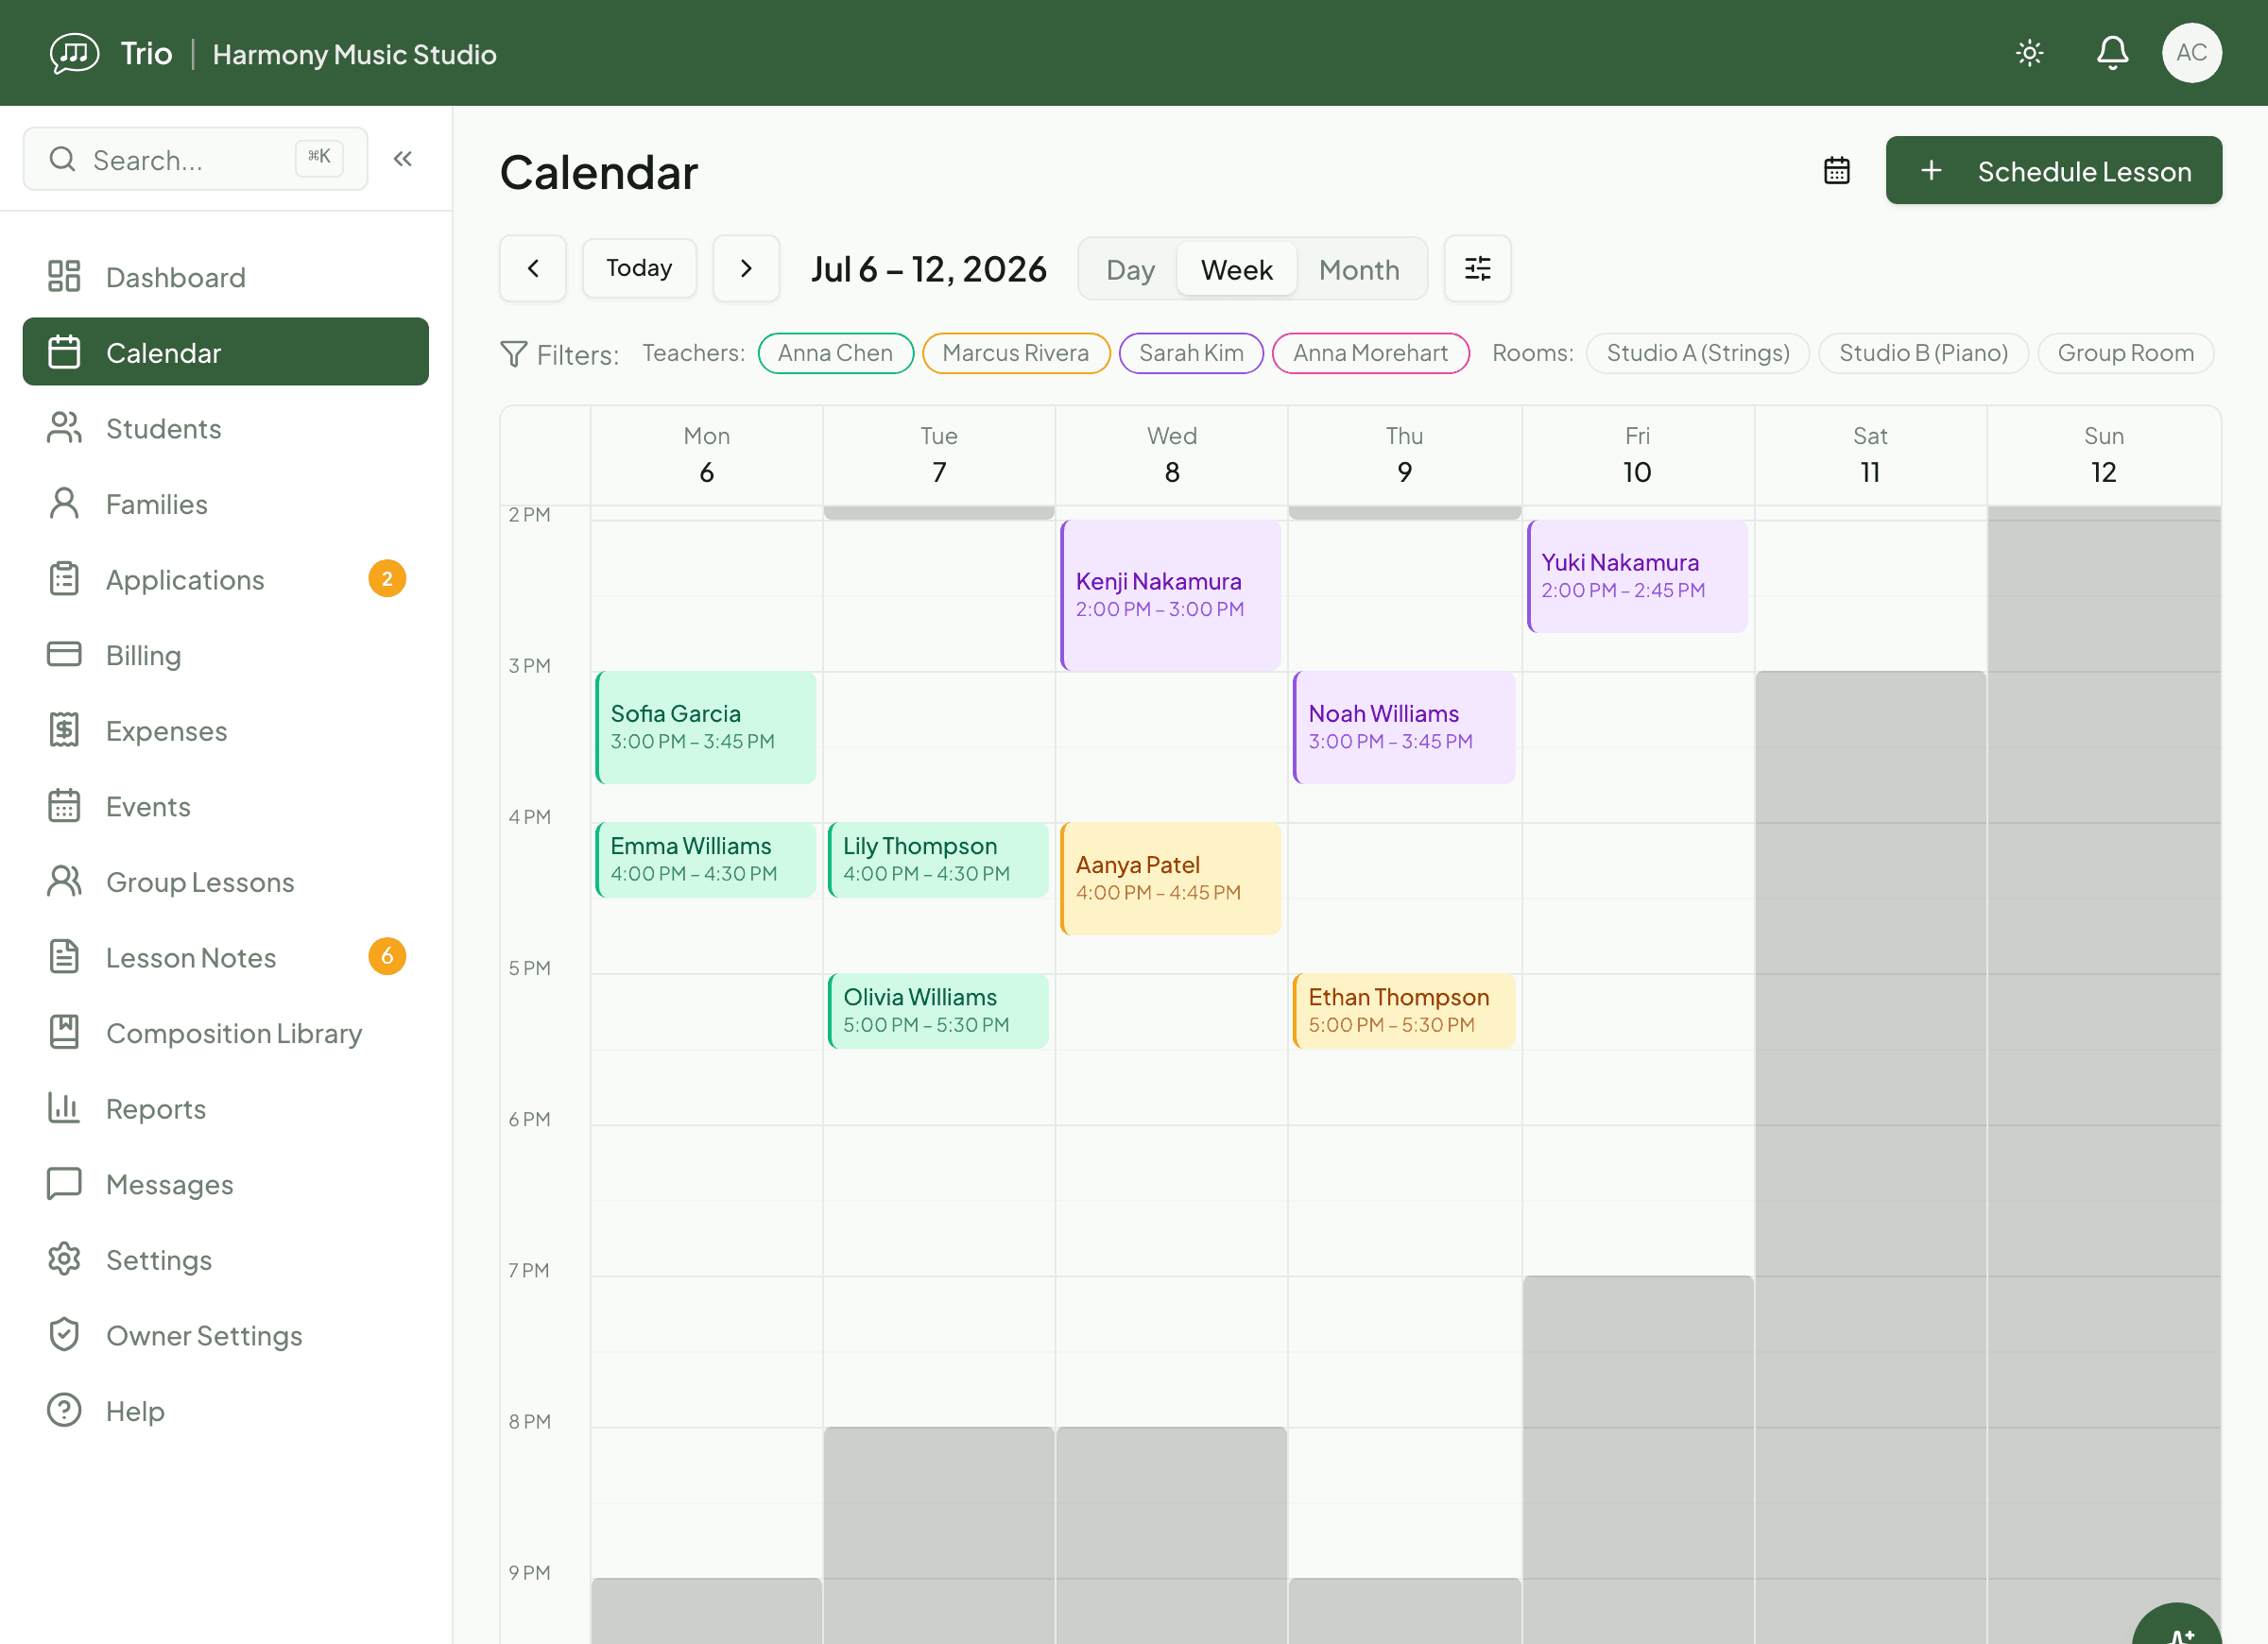
Task: Go to Students section
Action: tap(226, 428)
